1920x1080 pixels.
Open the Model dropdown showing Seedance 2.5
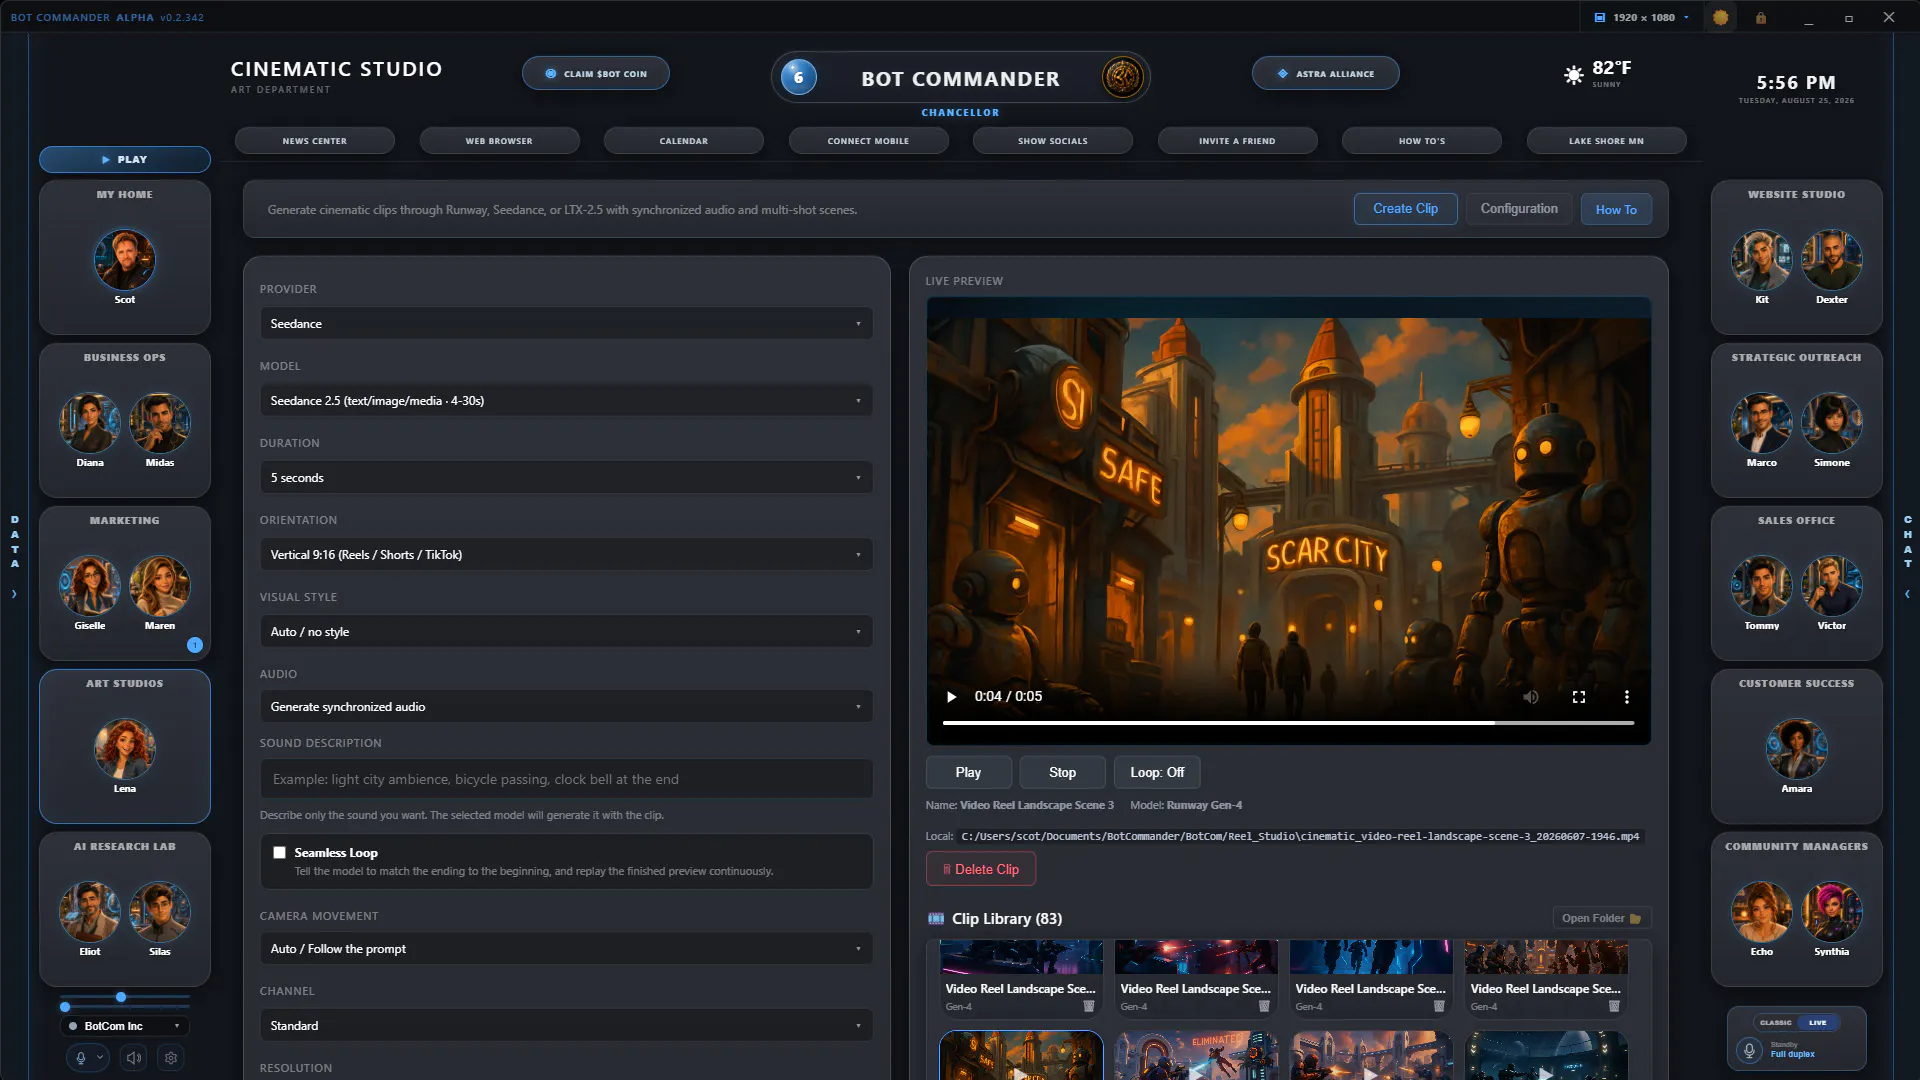[x=566, y=401]
